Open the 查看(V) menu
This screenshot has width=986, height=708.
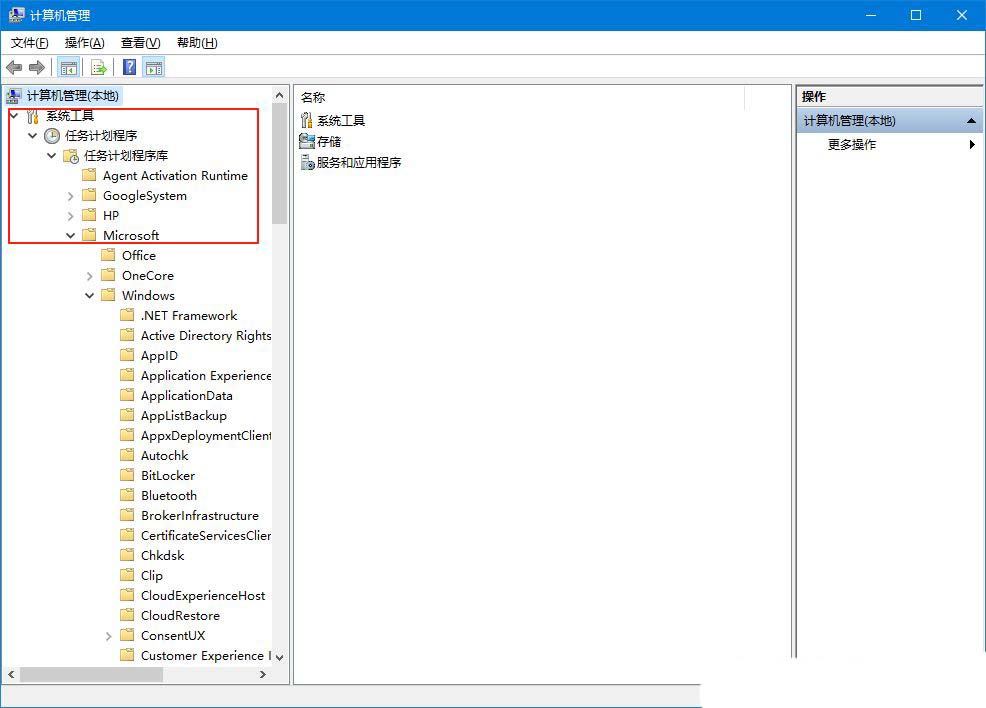pyautogui.click(x=140, y=43)
